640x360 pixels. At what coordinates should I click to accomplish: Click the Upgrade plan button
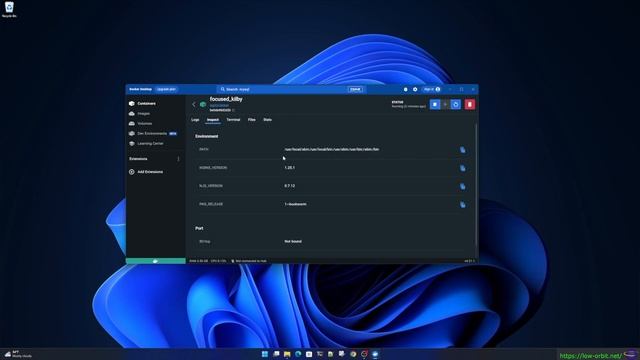[x=166, y=89]
